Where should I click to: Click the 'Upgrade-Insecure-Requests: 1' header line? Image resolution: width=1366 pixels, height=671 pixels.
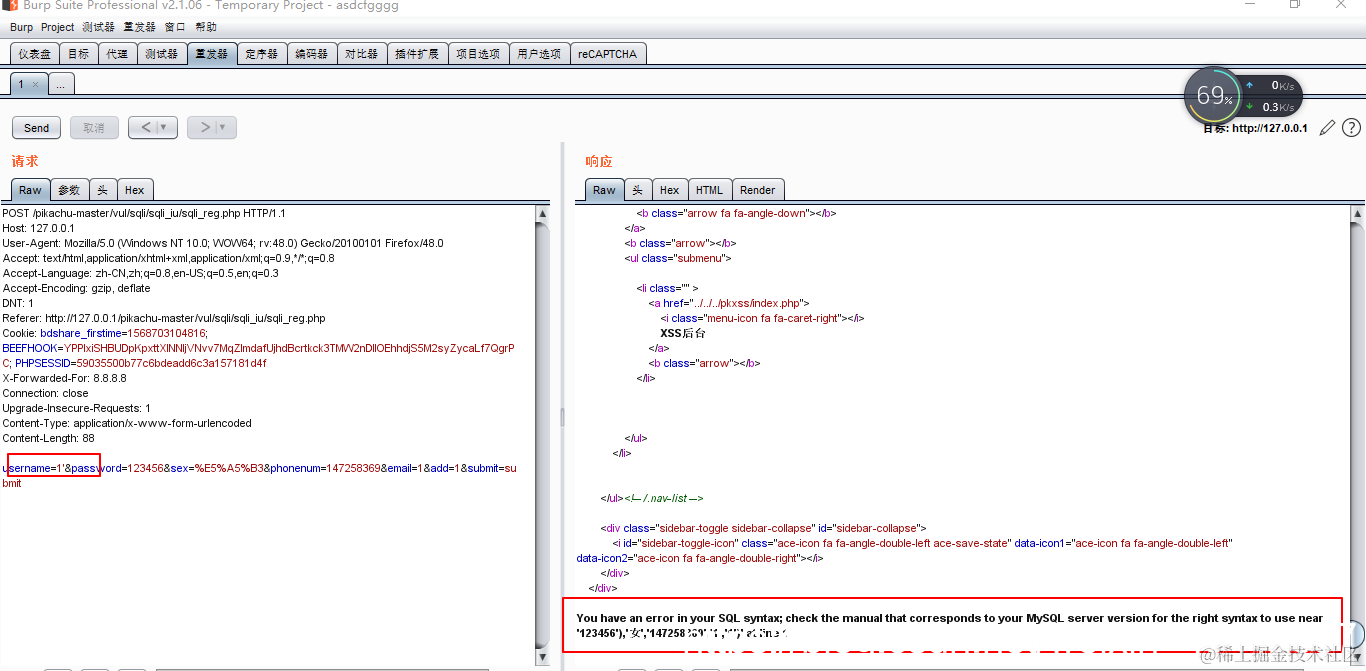click(x=76, y=408)
